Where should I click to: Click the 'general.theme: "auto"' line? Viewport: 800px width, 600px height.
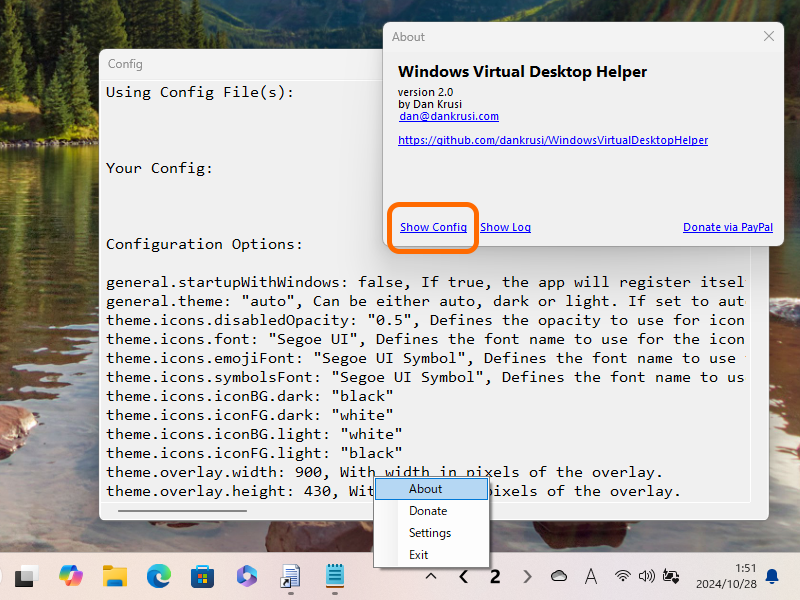click(x=426, y=301)
